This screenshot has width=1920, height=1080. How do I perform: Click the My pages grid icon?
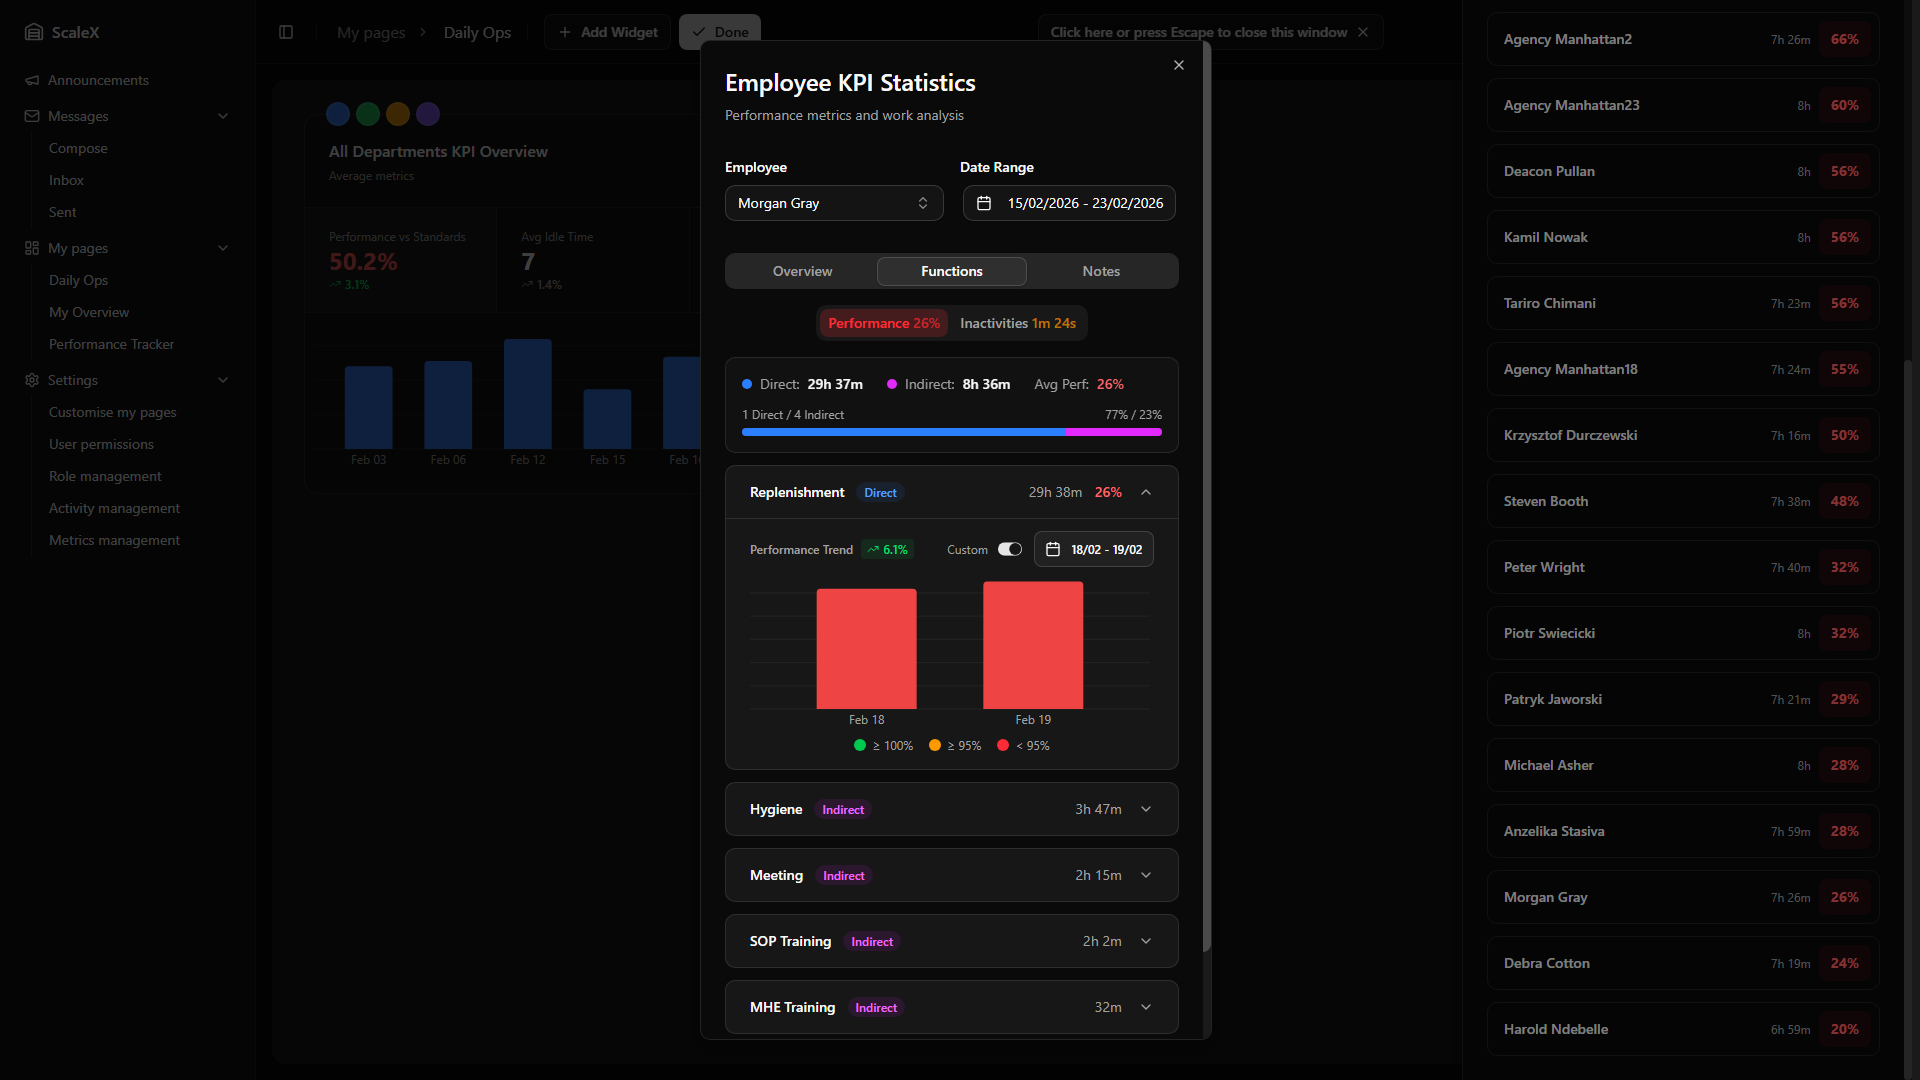32,248
